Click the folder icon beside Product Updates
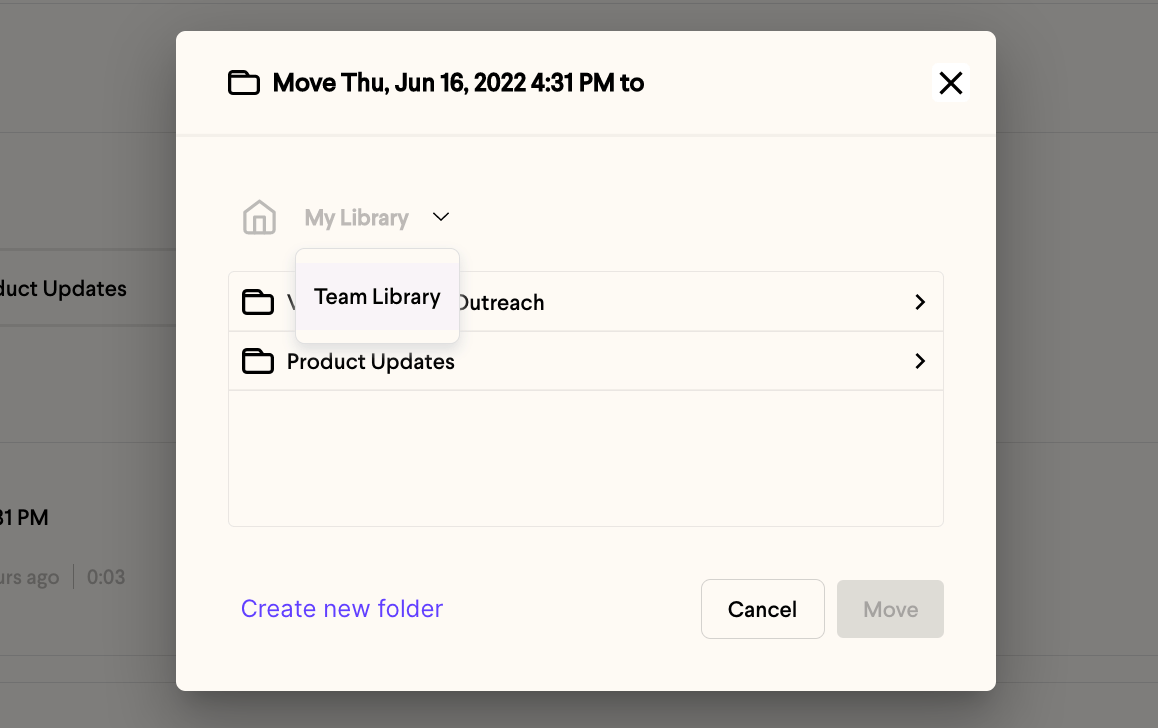1158x728 pixels. tap(258, 361)
